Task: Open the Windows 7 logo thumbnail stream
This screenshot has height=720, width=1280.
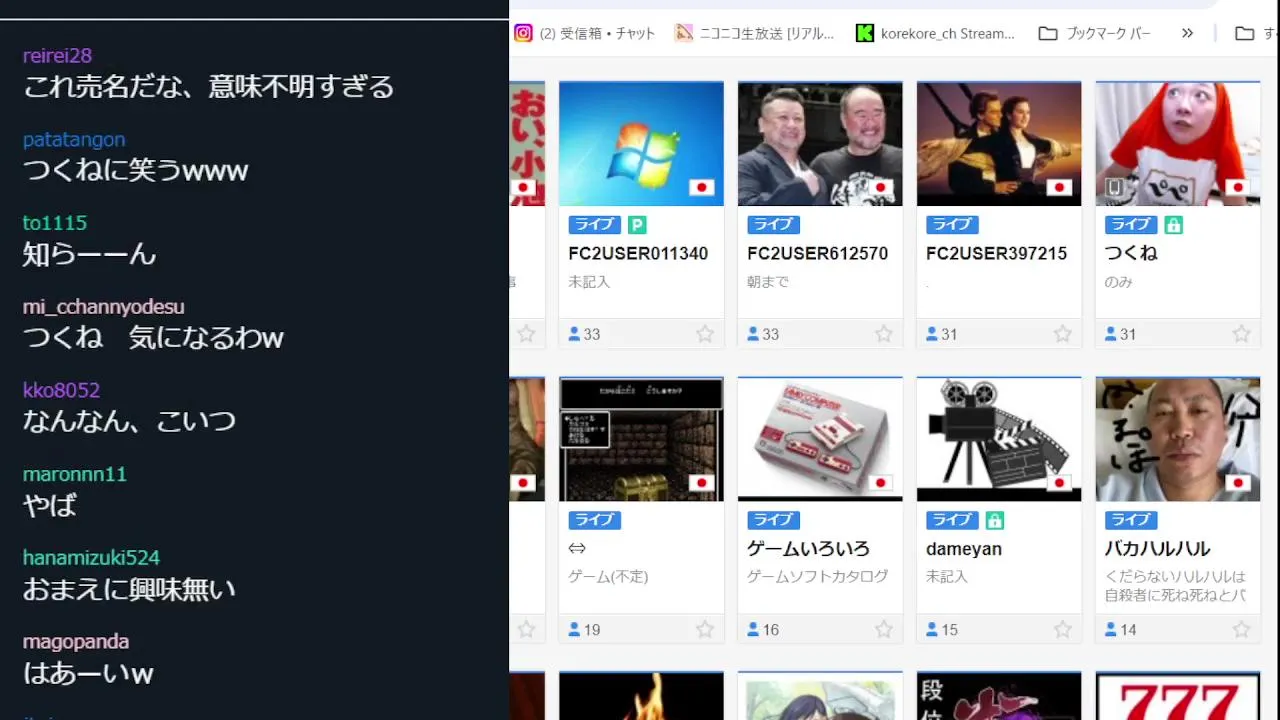Action: [x=641, y=144]
